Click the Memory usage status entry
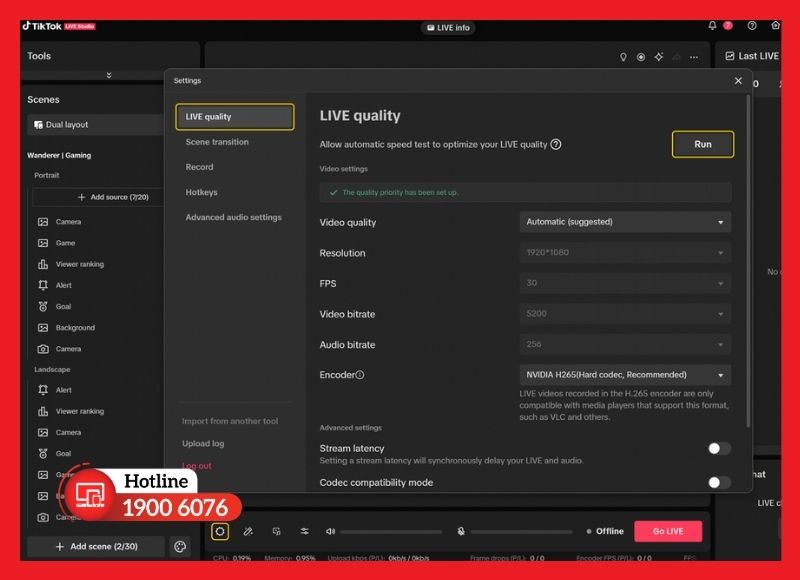This screenshot has width=800, height=580. point(290,558)
